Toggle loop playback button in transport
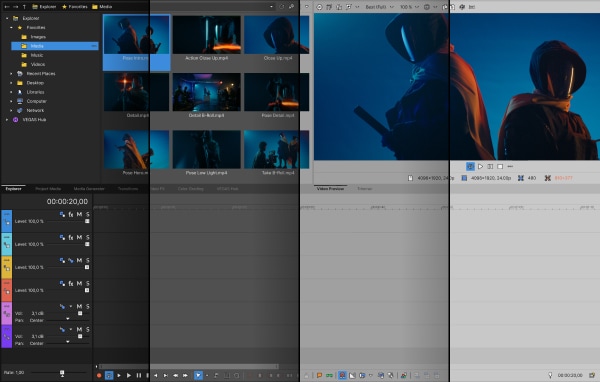The width and height of the screenshot is (600, 382). click(x=109, y=376)
